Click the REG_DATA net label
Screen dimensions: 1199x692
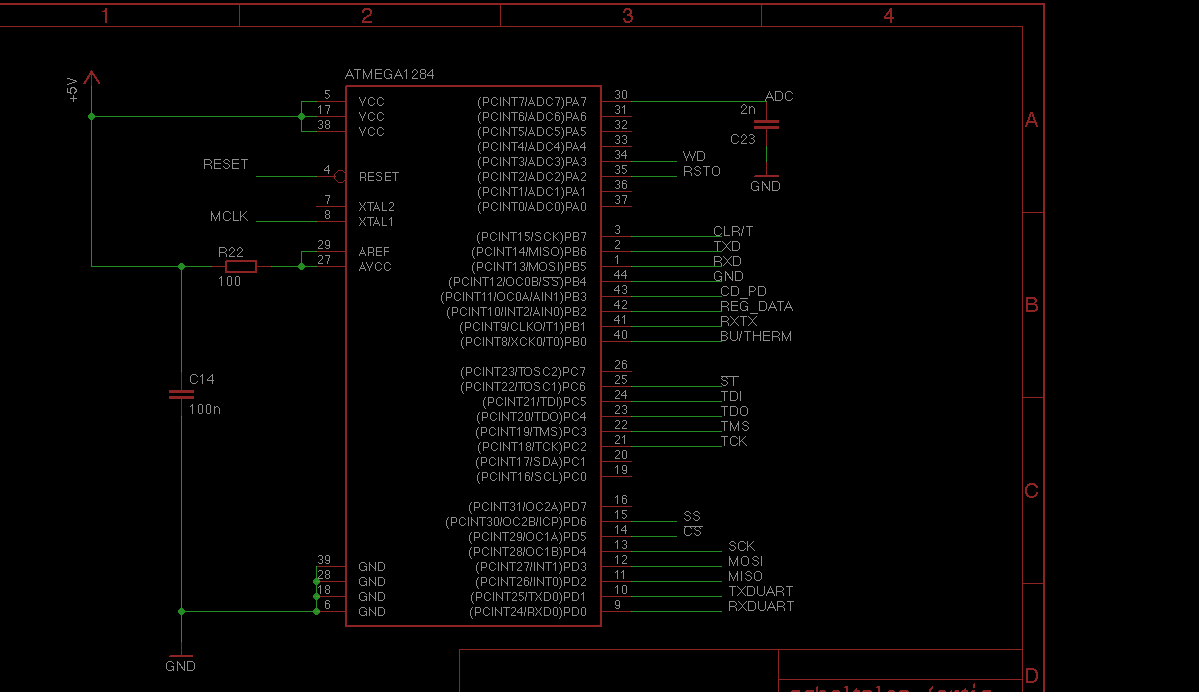click(756, 306)
